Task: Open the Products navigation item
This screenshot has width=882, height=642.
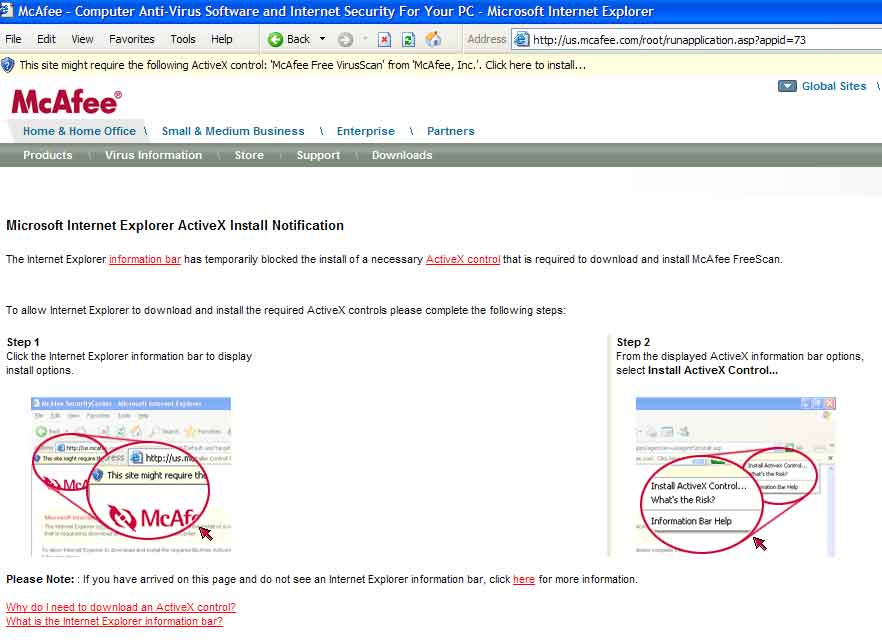Action: point(48,155)
